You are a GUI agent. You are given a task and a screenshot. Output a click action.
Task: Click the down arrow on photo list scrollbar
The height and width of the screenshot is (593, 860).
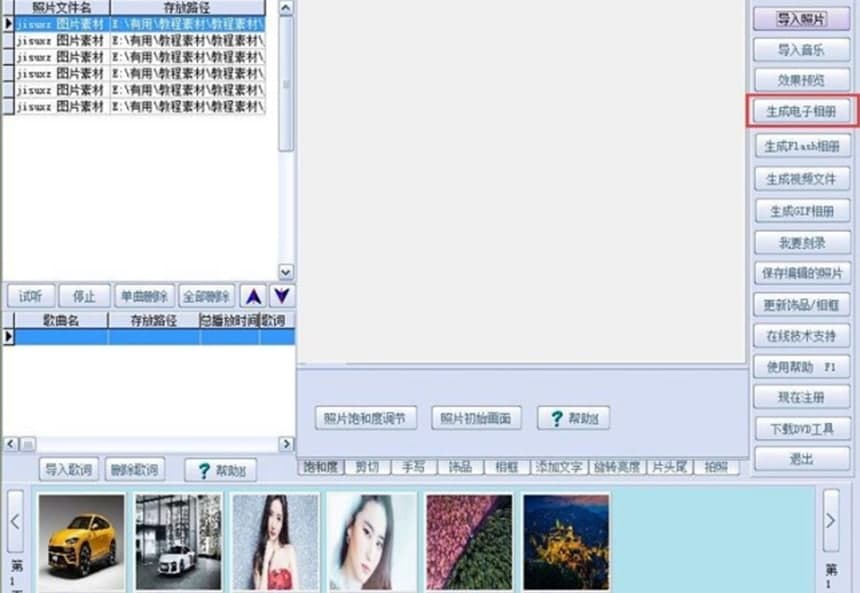(286, 272)
